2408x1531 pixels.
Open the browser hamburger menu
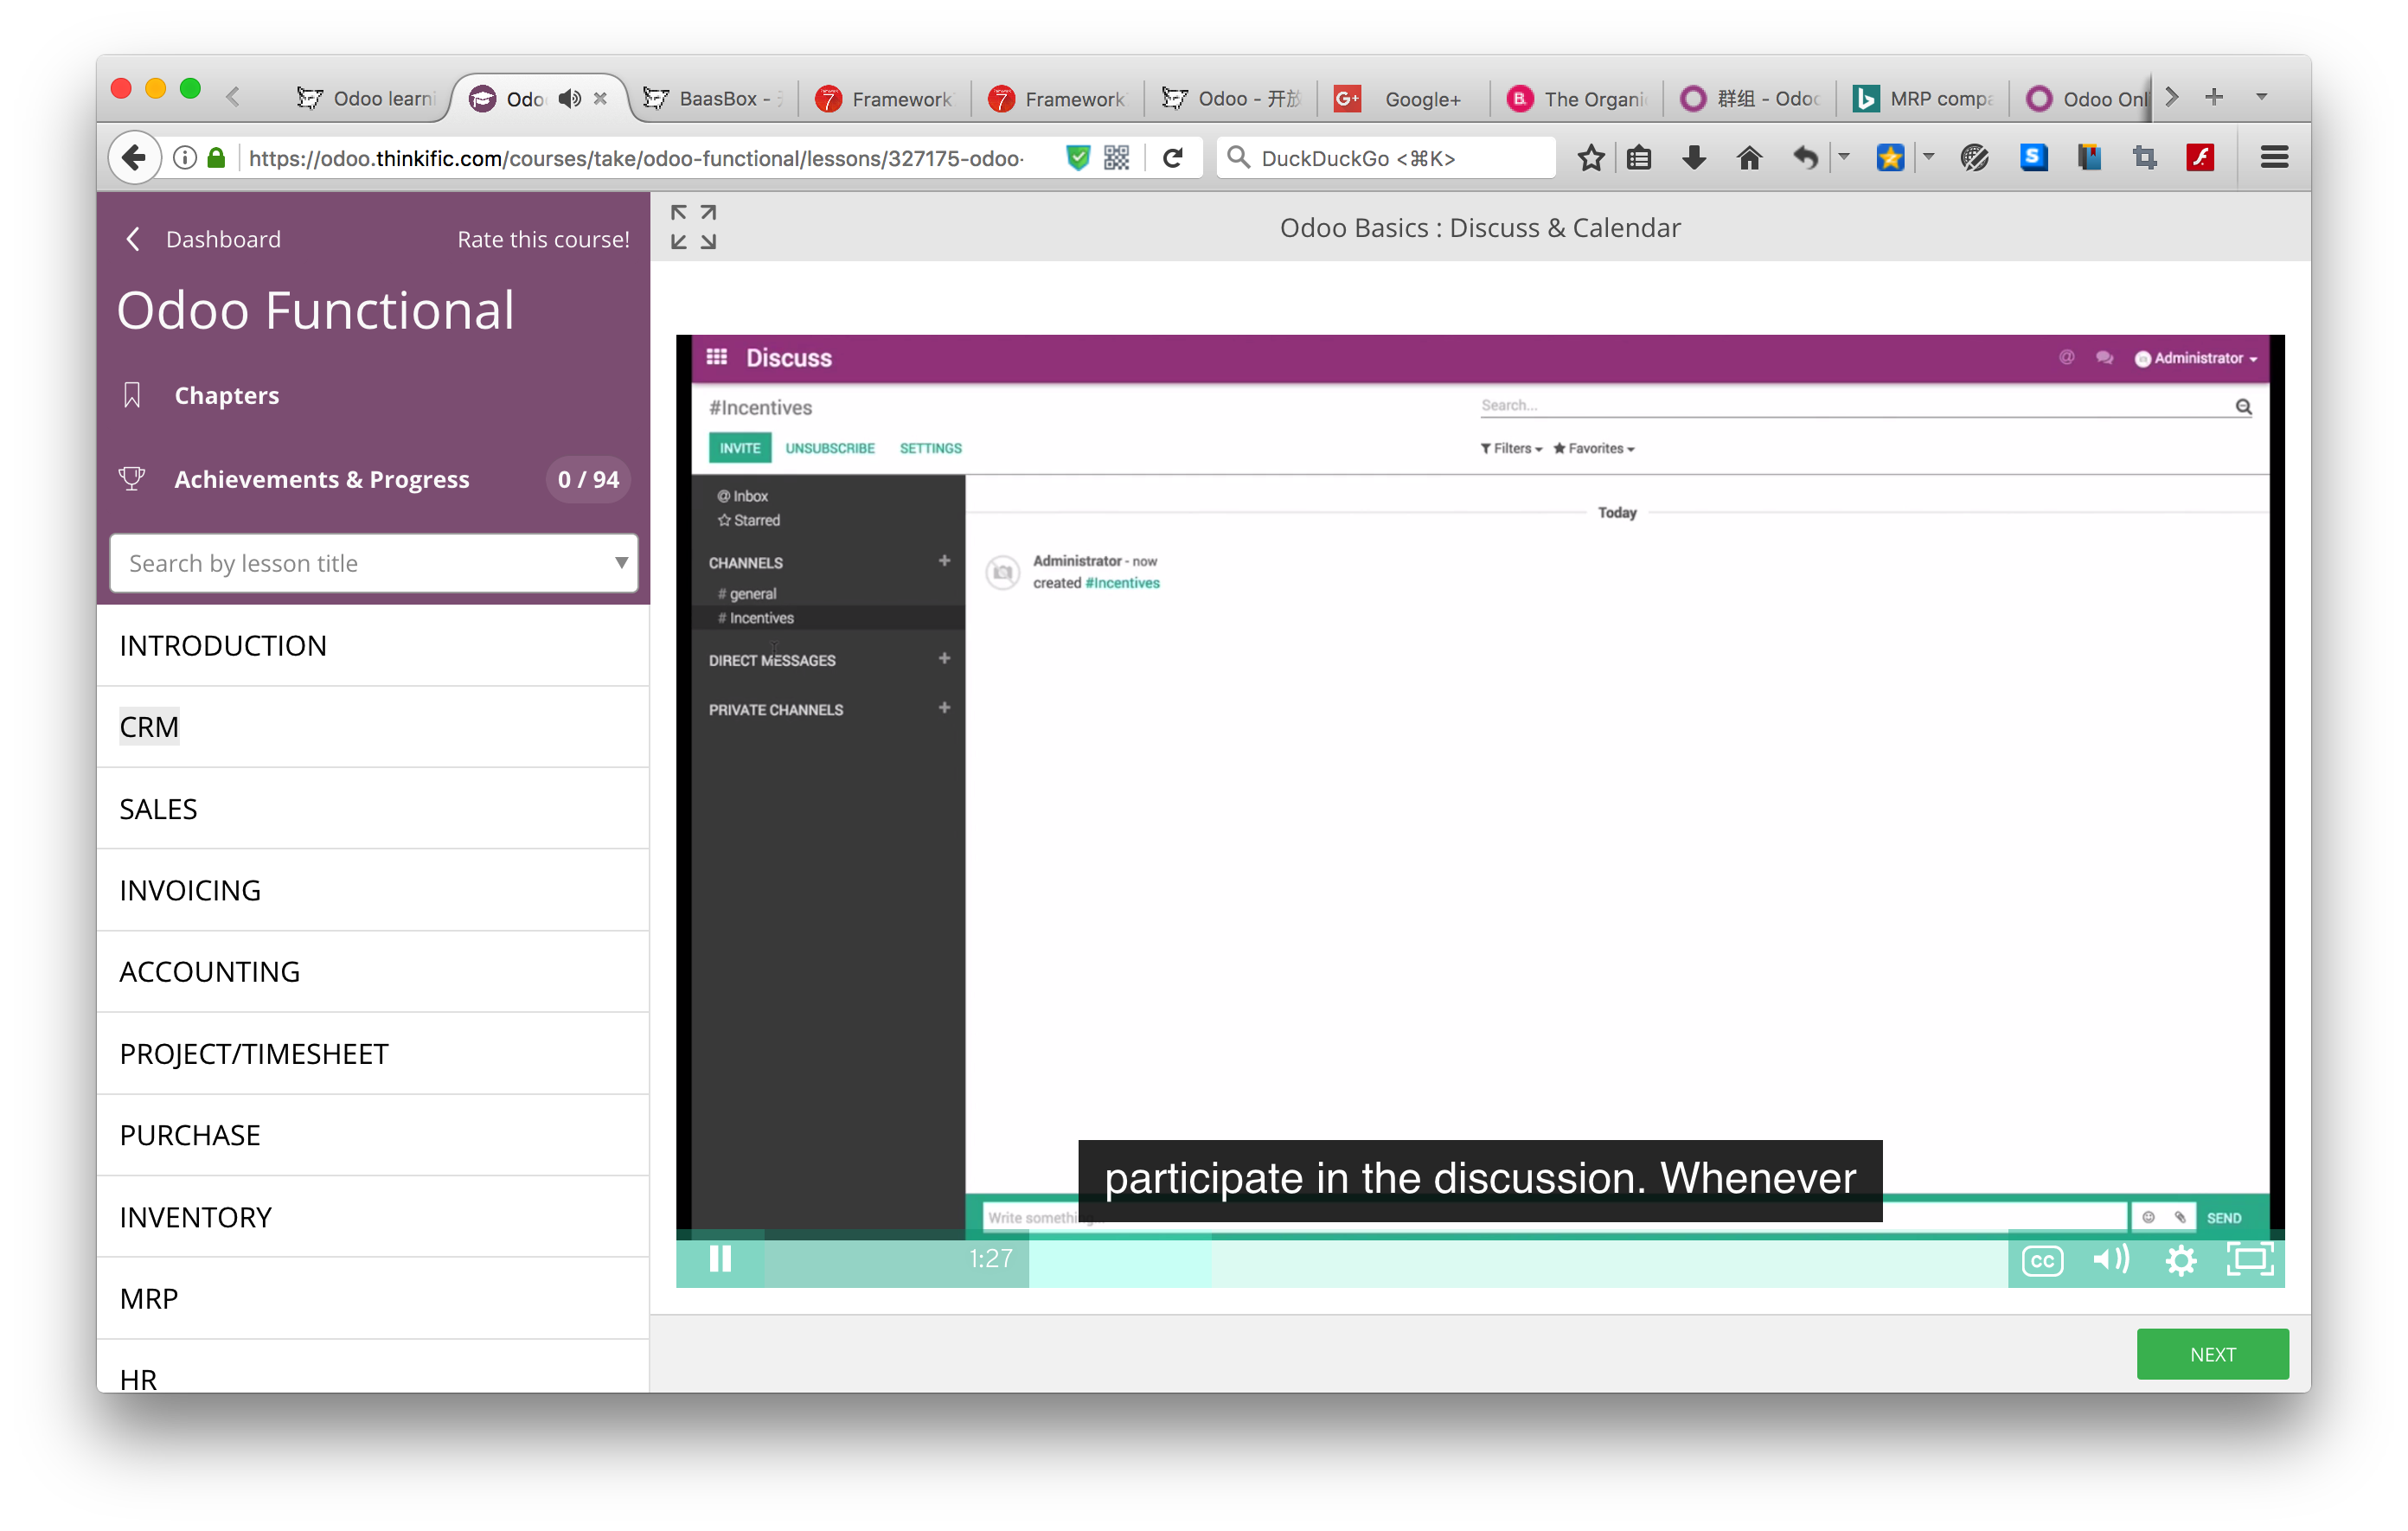2274,158
